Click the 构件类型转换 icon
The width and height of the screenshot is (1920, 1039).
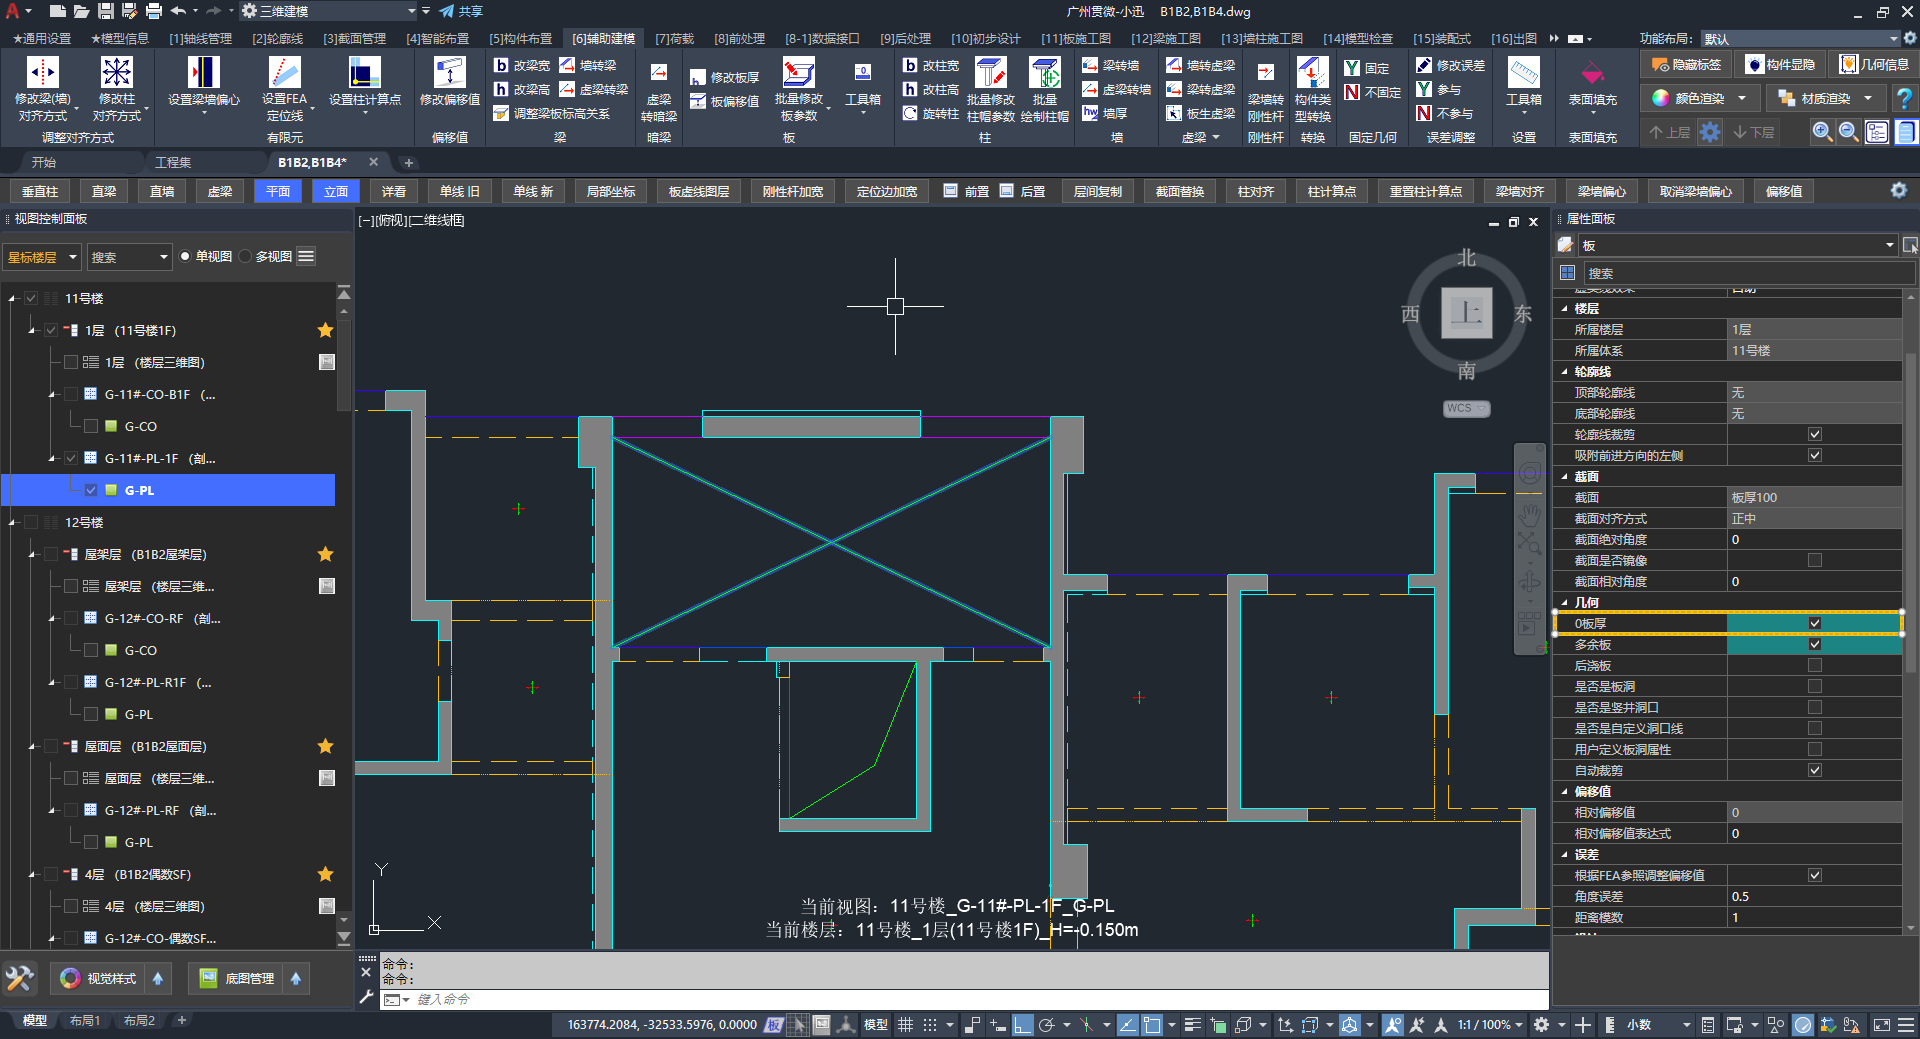1312,73
